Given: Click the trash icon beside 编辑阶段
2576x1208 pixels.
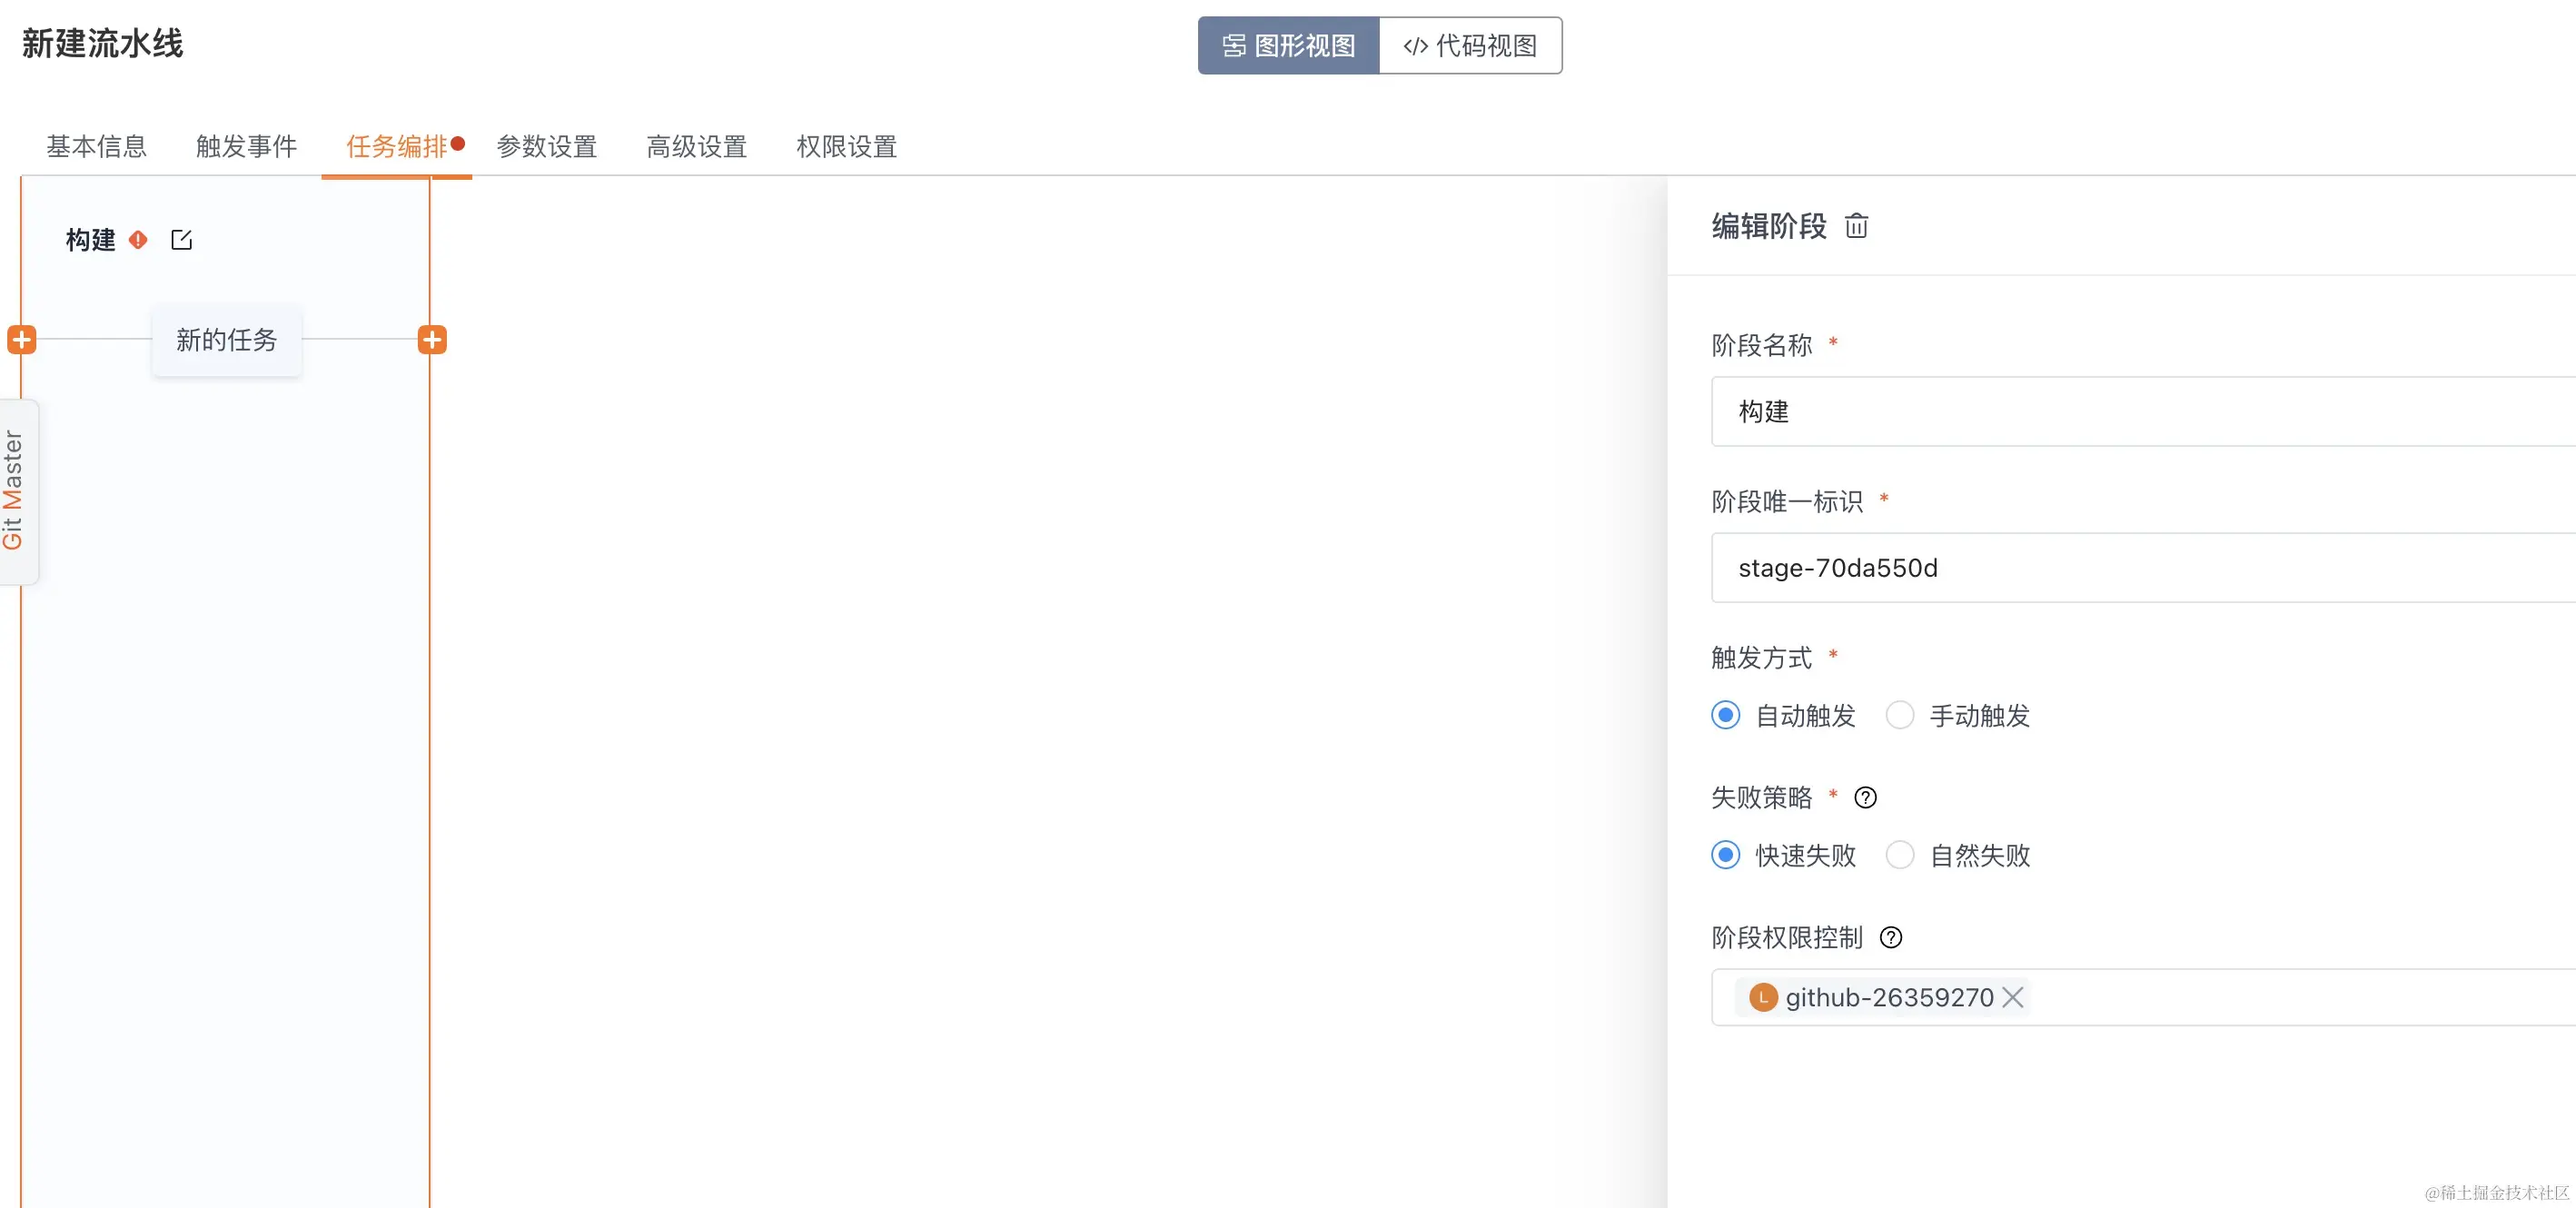Looking at the screenshot, I should [x=1855, y=226].
